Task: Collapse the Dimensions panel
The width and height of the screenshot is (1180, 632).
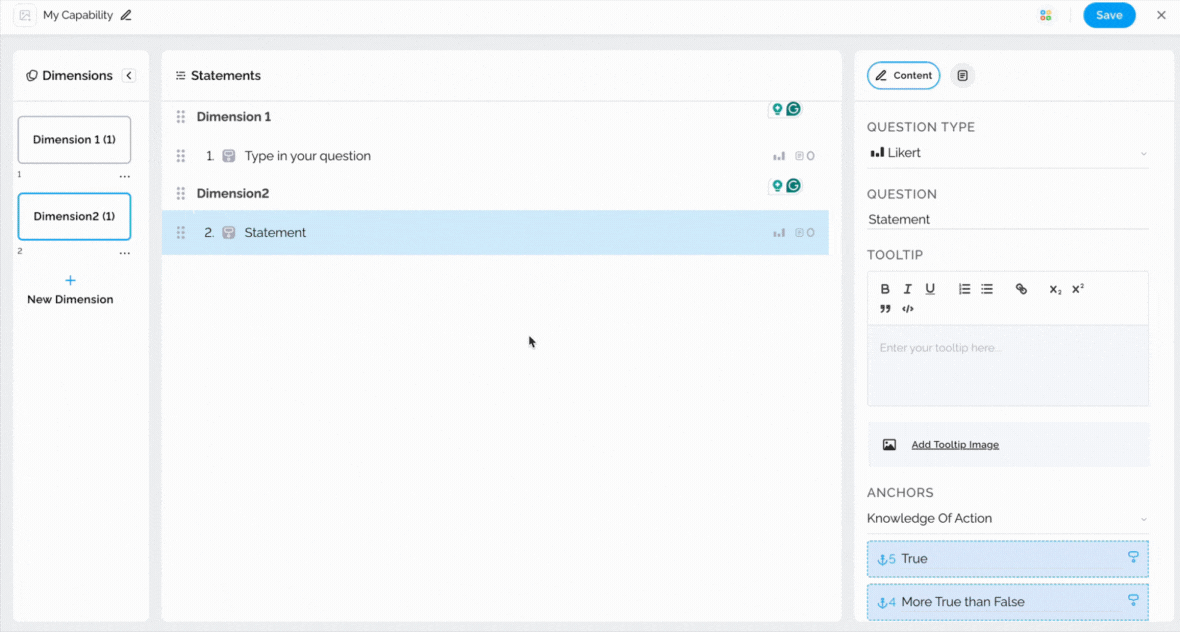Action: (x=129, y=76)
